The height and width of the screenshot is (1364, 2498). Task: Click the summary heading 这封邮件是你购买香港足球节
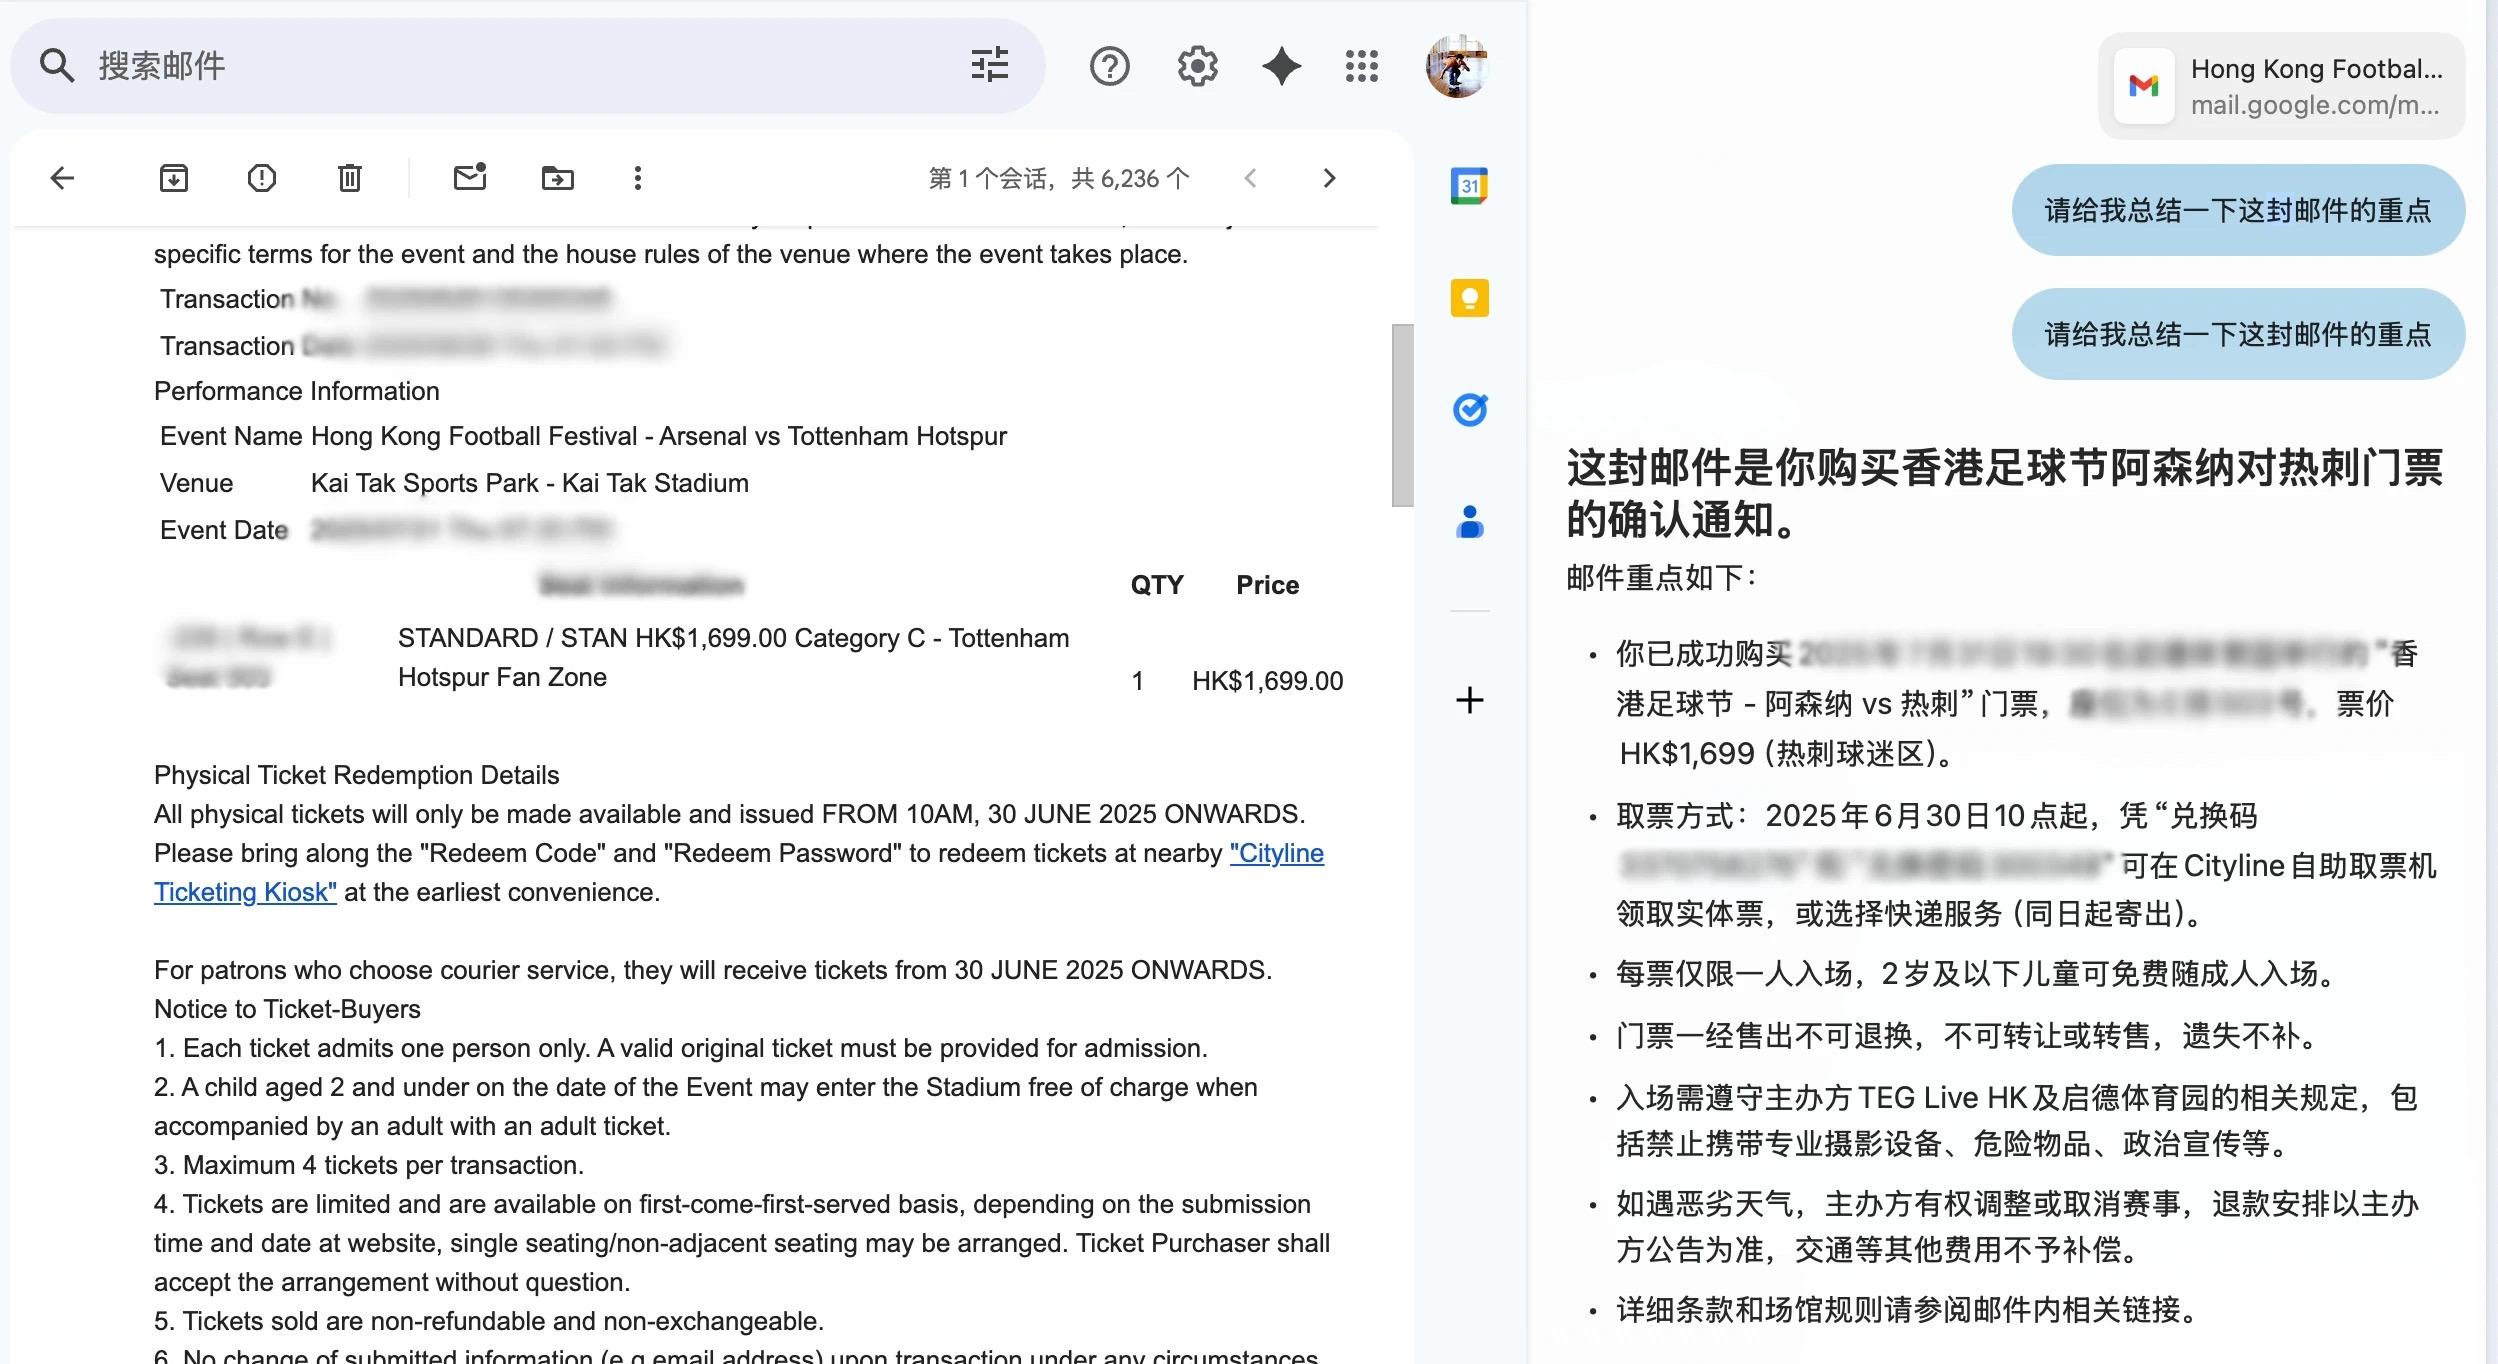tap(2004, 493)
